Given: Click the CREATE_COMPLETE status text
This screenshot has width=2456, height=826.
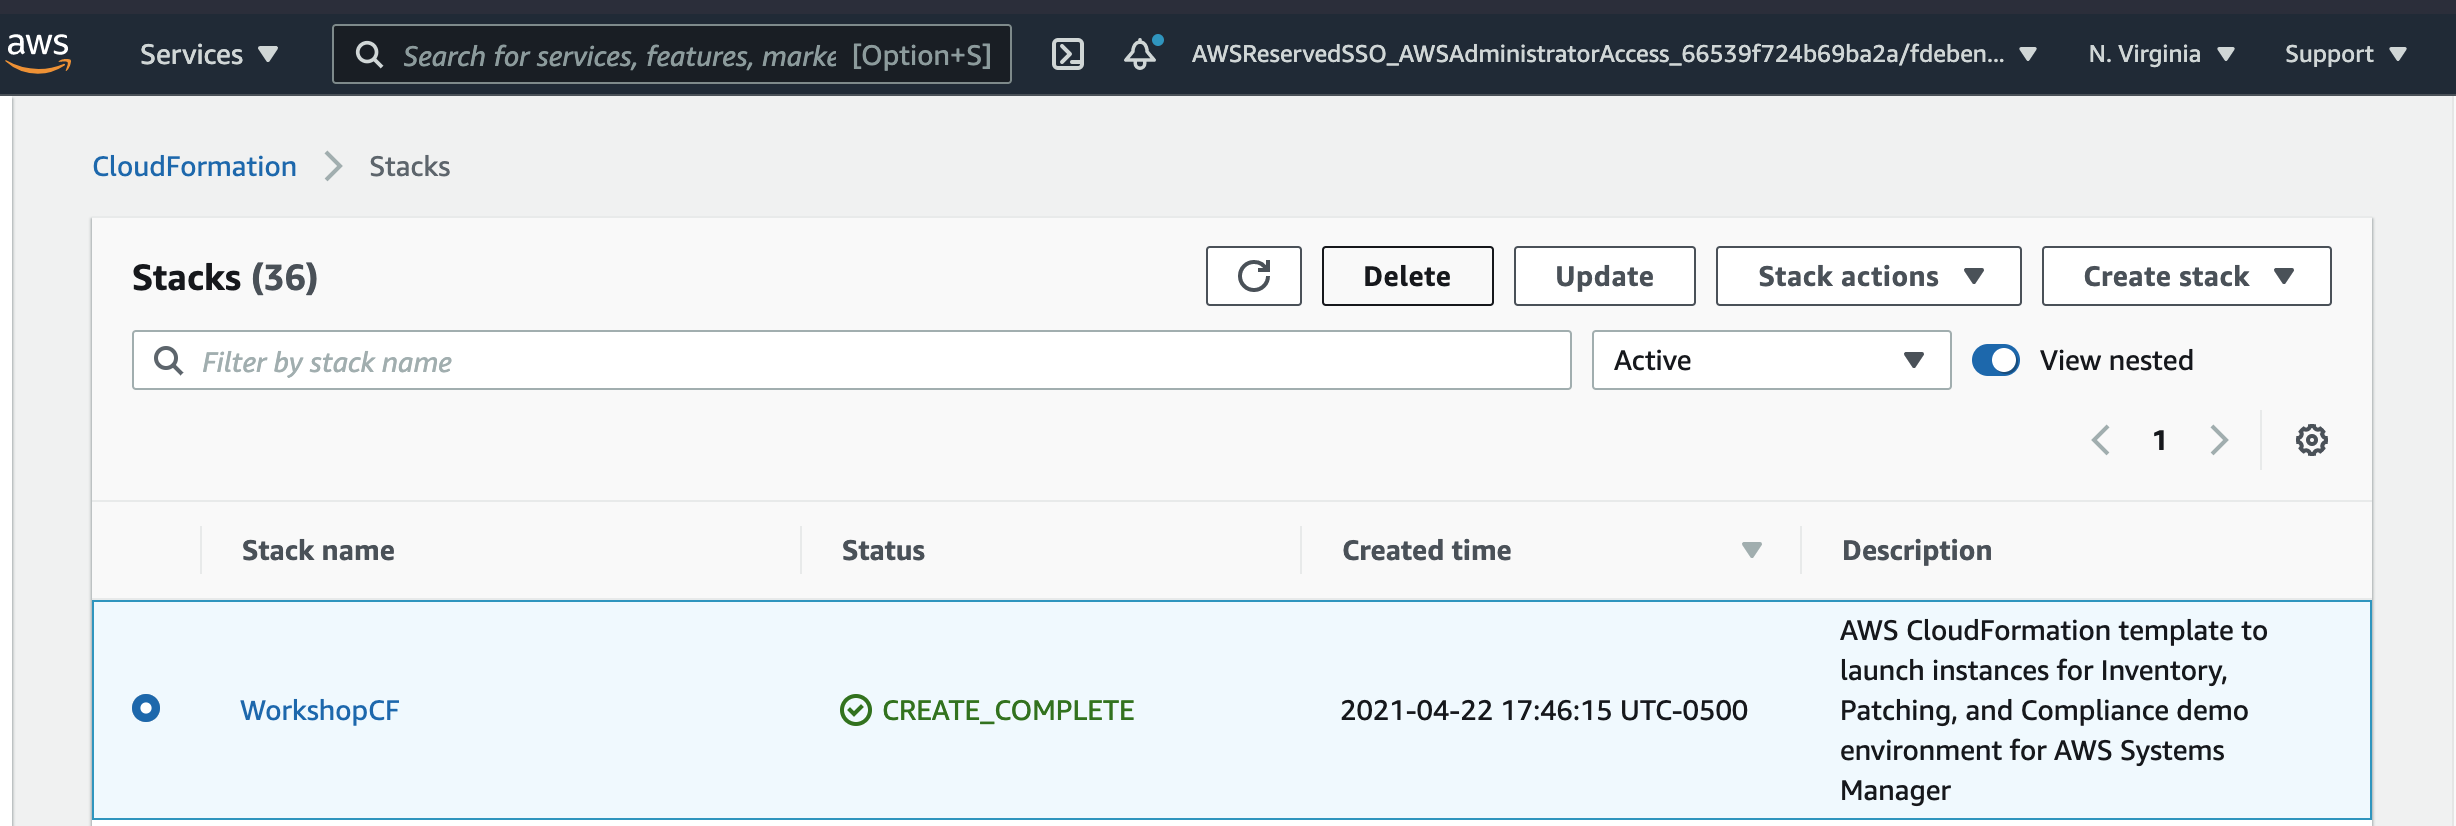Looking at the screenshot, I should 1008,710.
